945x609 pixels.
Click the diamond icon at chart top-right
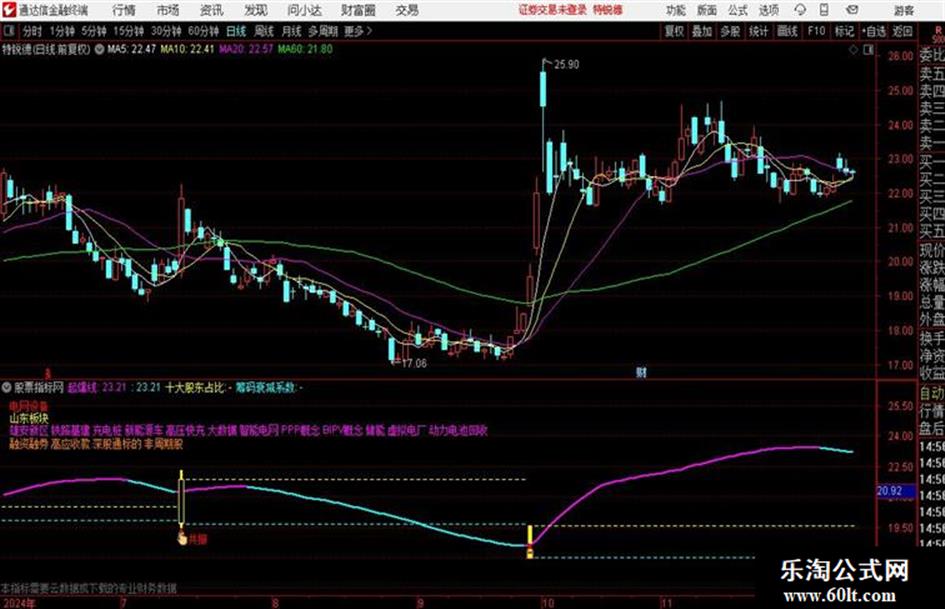853,51
